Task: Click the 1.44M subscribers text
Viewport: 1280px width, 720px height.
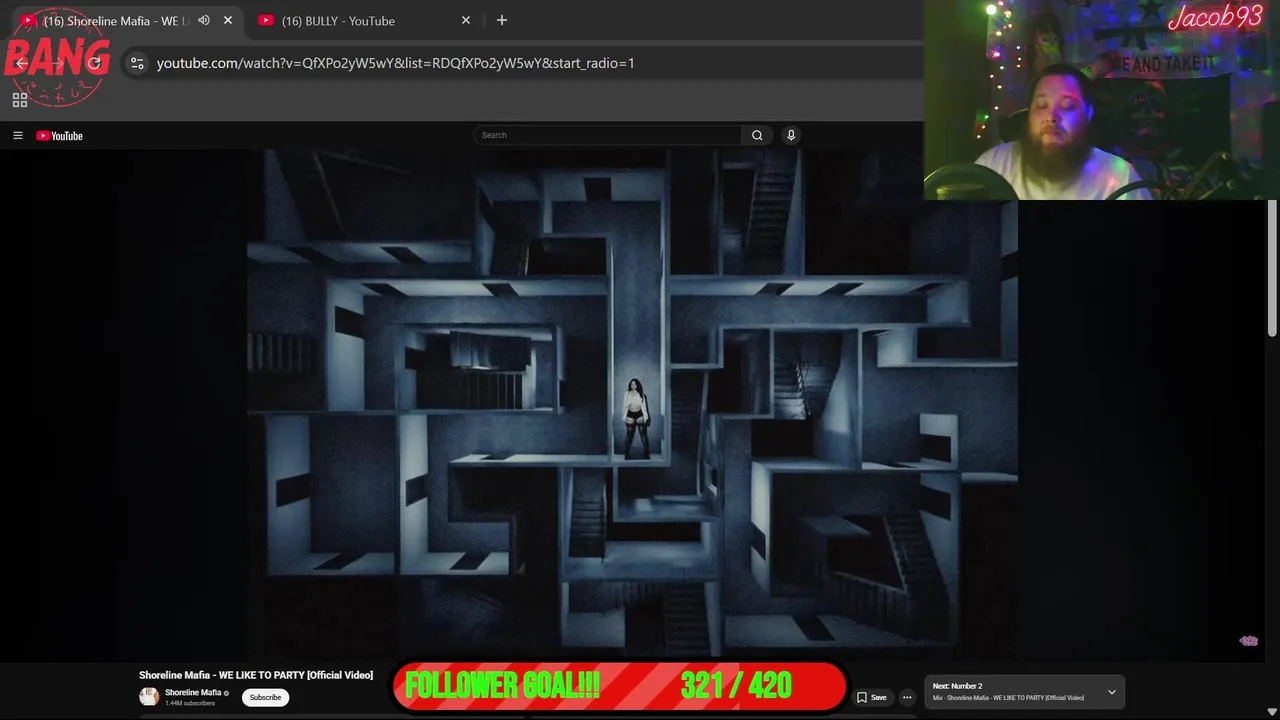Action: pyautogui.click(x=190, y=703)
